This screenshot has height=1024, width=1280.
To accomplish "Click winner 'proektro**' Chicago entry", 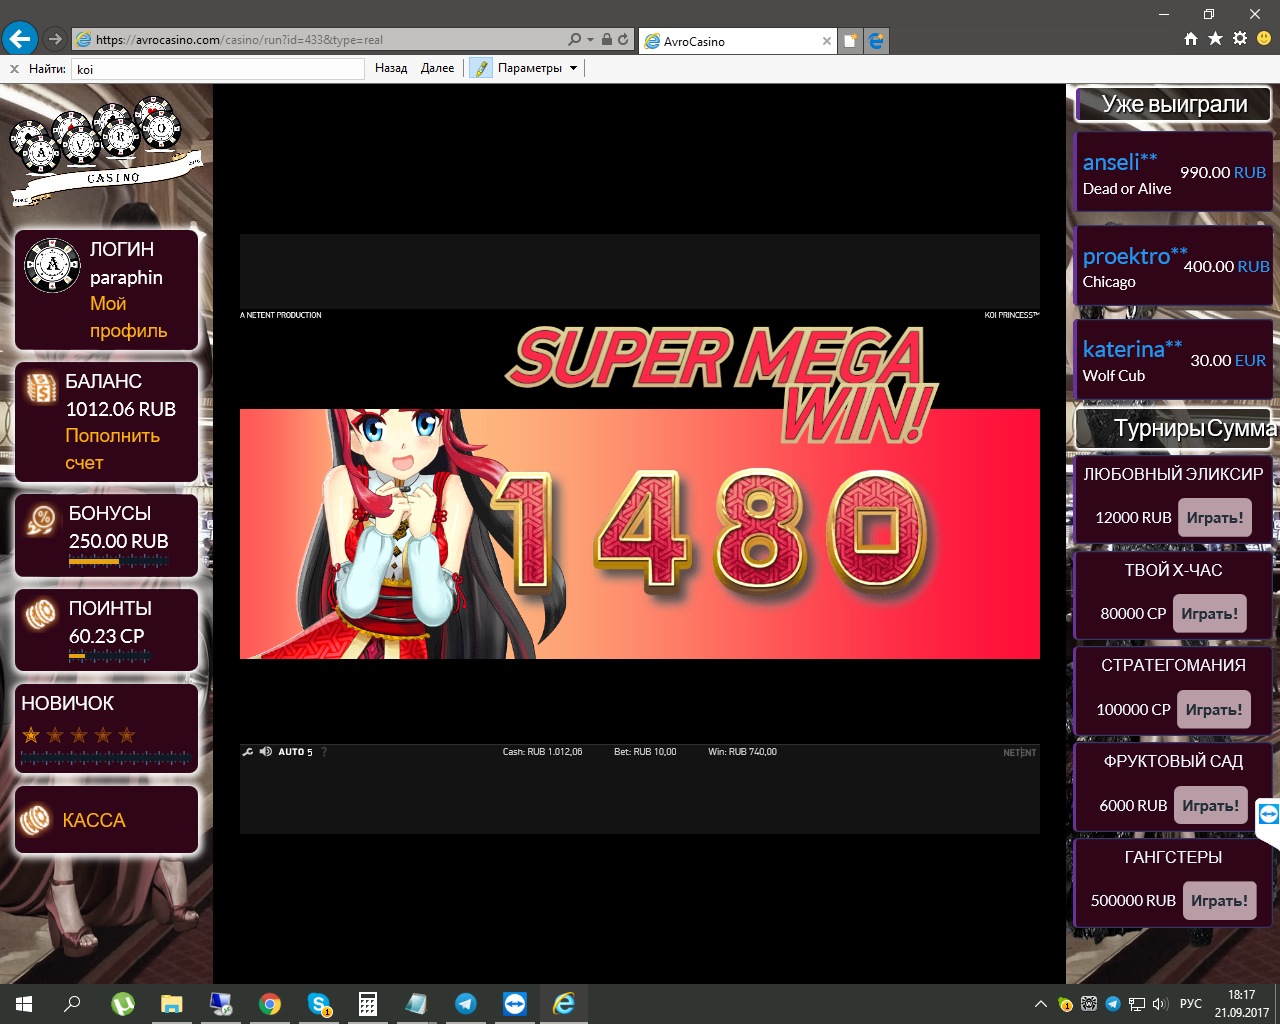I will (1174, 267).
